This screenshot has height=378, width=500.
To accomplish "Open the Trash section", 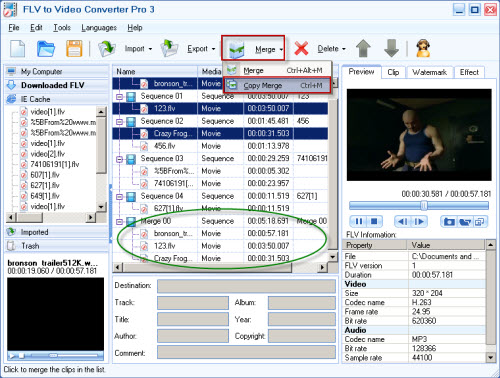I will (57, 246).
